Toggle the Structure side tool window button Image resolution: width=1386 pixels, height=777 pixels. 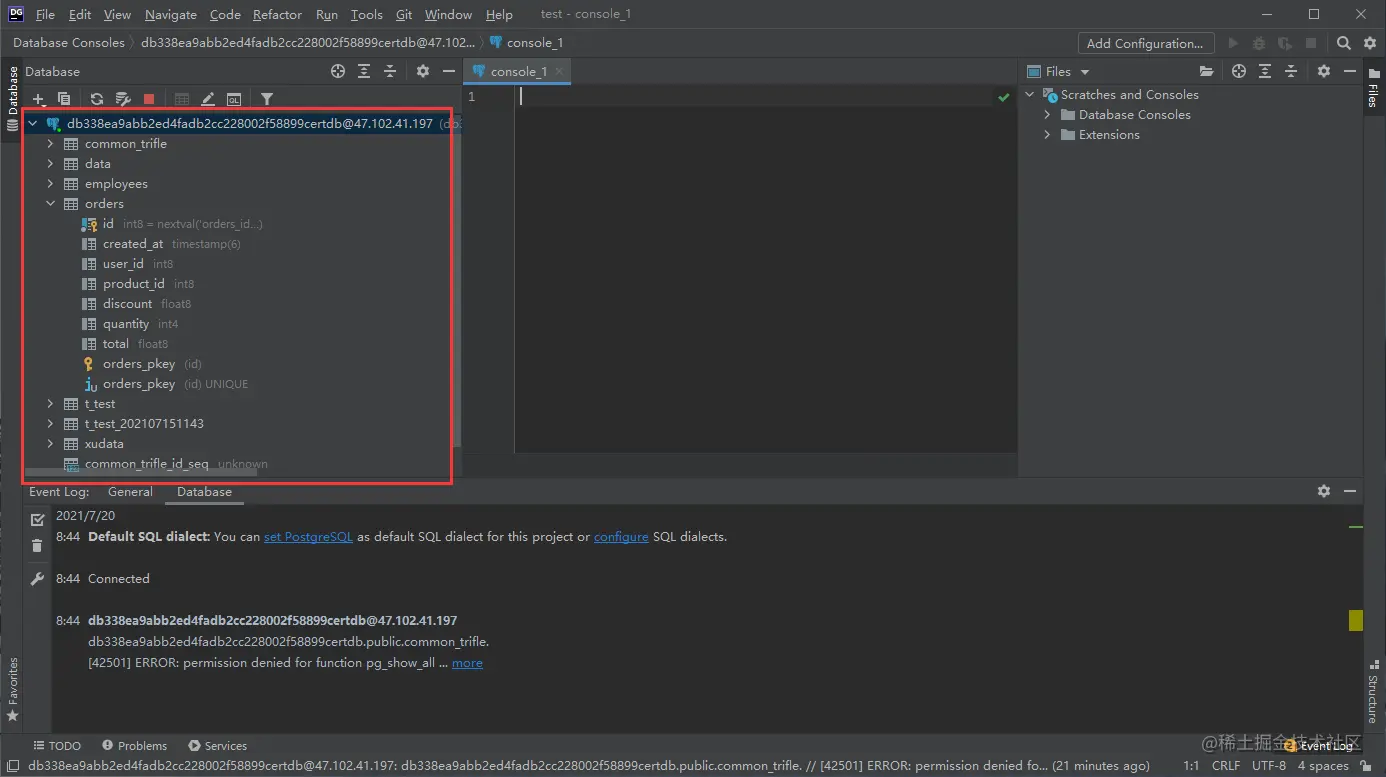pyautogui.click(x=1373, y=692)
